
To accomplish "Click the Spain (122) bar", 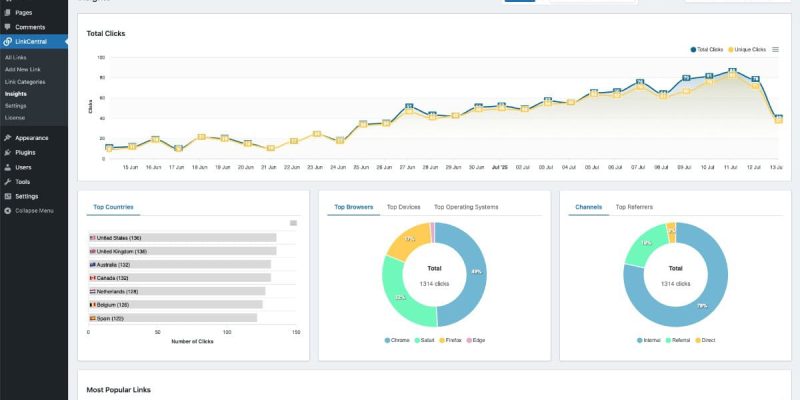I will (x=173, y=318).
